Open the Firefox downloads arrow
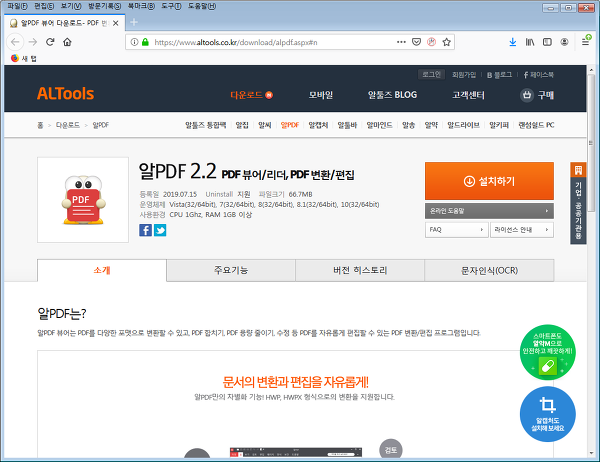This screenshot has height=462, width=600. 513,42
